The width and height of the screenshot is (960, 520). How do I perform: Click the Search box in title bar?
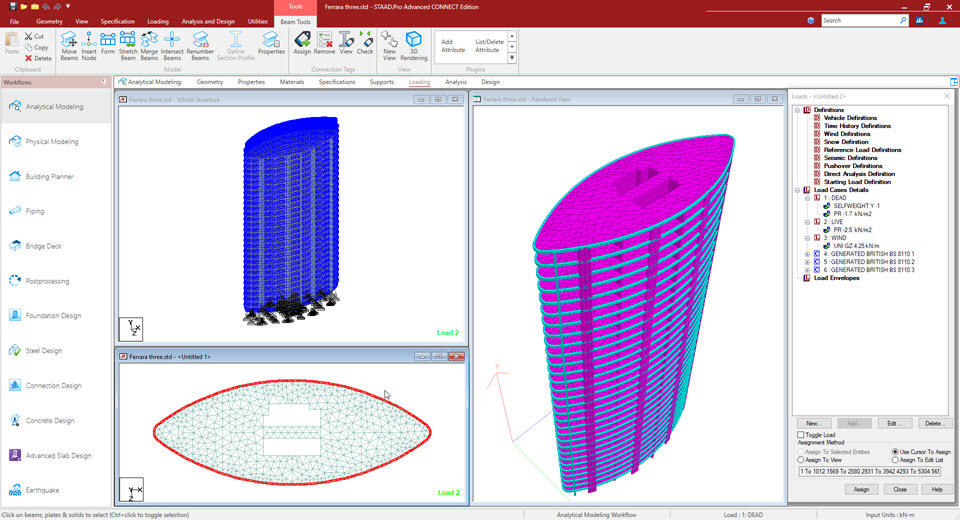point(860,20)
